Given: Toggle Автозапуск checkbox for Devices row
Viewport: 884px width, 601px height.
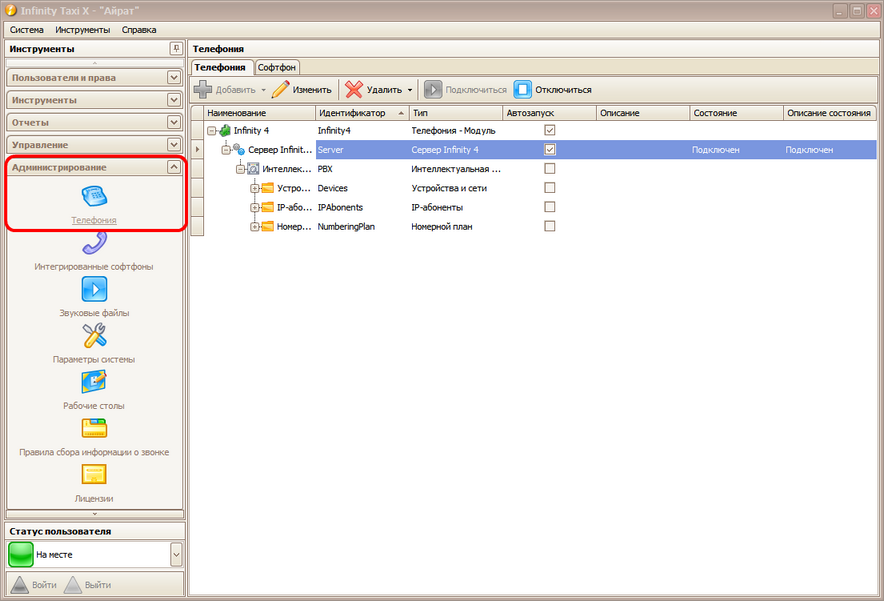Looking at the screenshot, I should click(x=550, y=188).
